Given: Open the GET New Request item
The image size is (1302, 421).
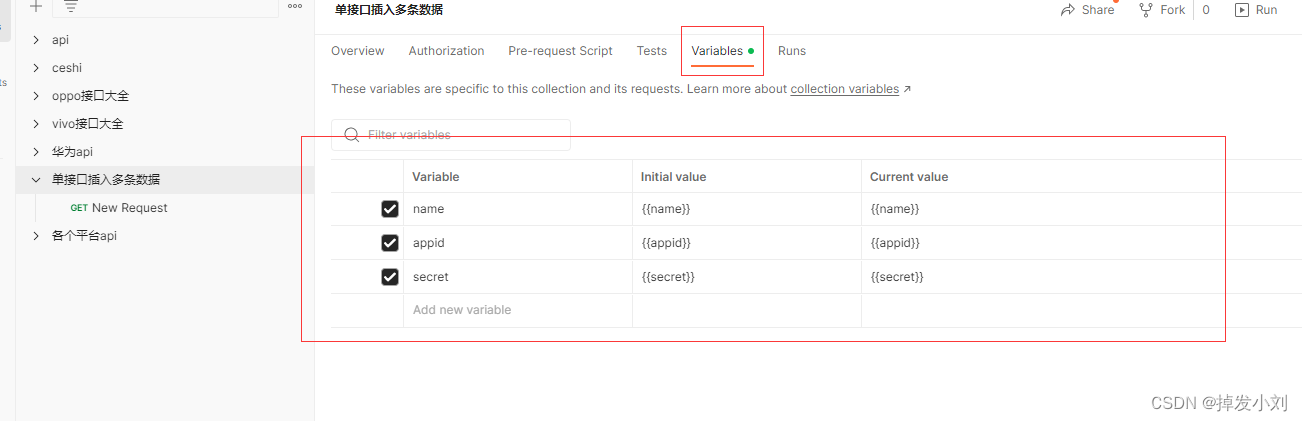Looking at the screenshot, I should pos(119,208).
